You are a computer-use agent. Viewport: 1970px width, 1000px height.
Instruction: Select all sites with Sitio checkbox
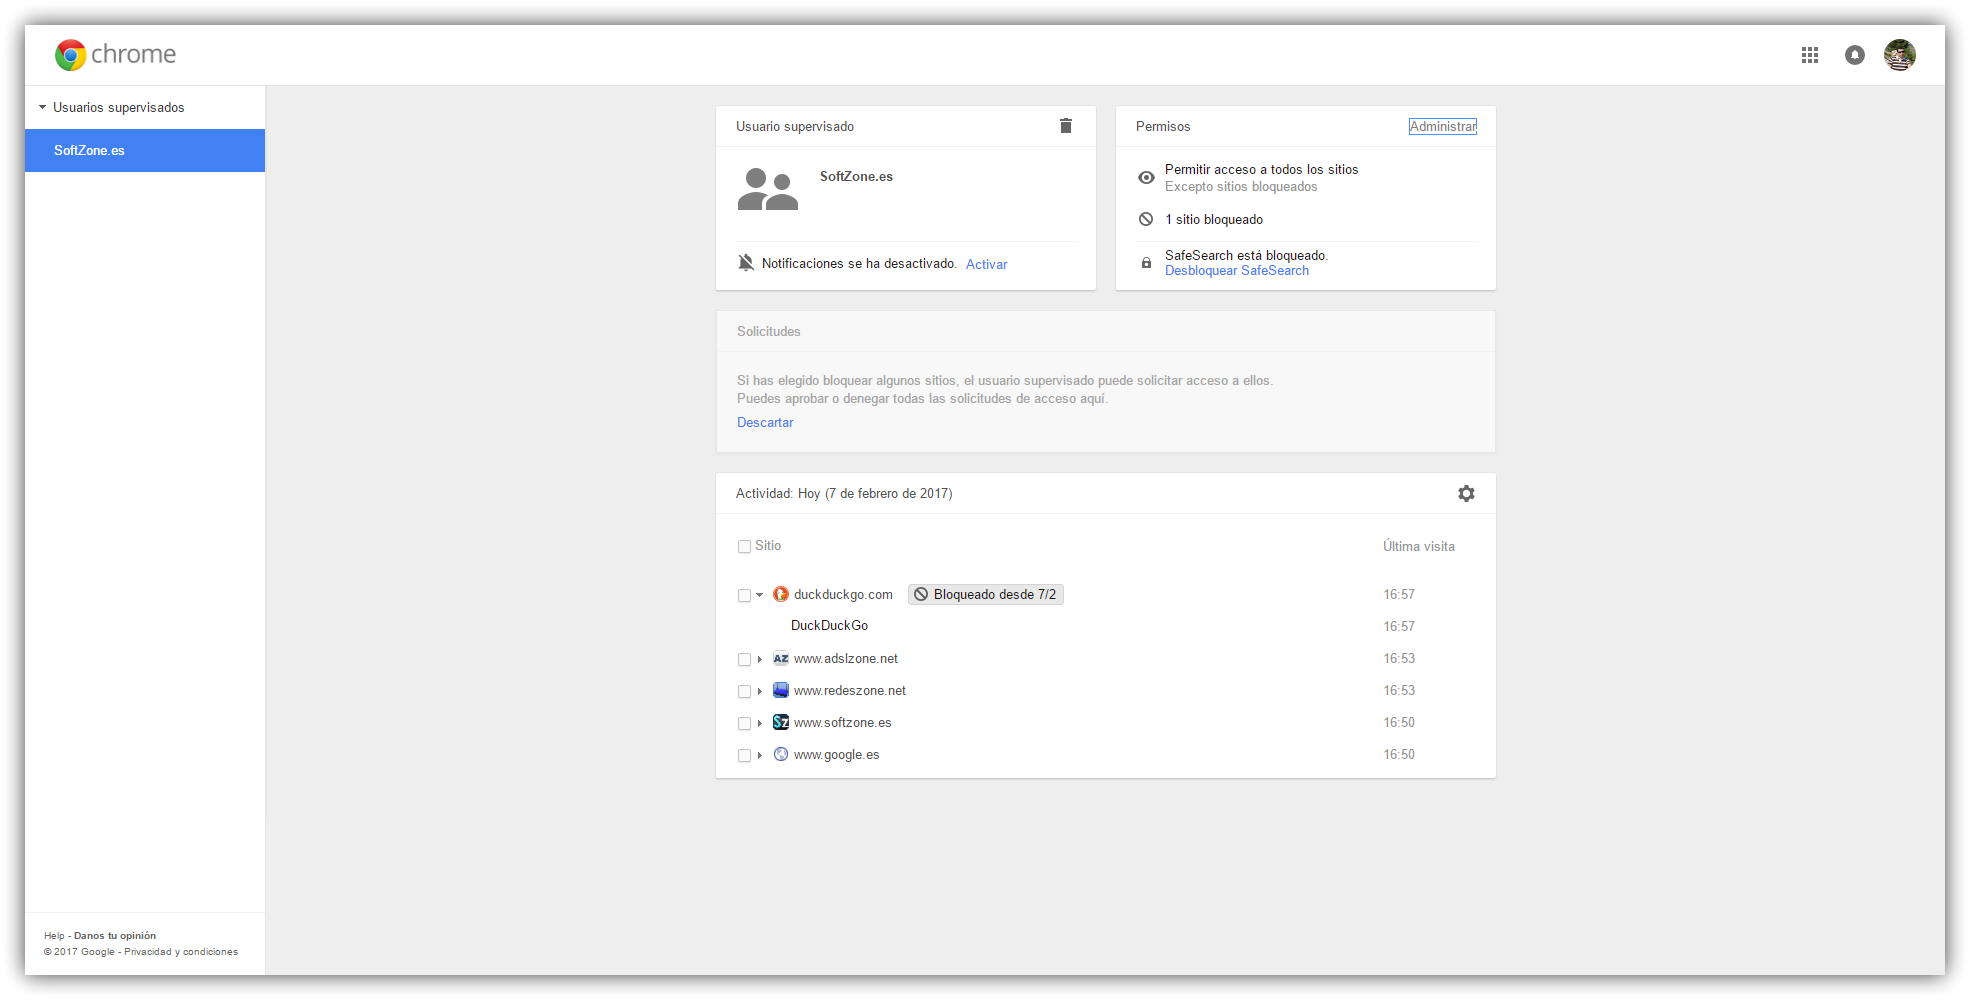pyautogui.click(x=744, y=547)
